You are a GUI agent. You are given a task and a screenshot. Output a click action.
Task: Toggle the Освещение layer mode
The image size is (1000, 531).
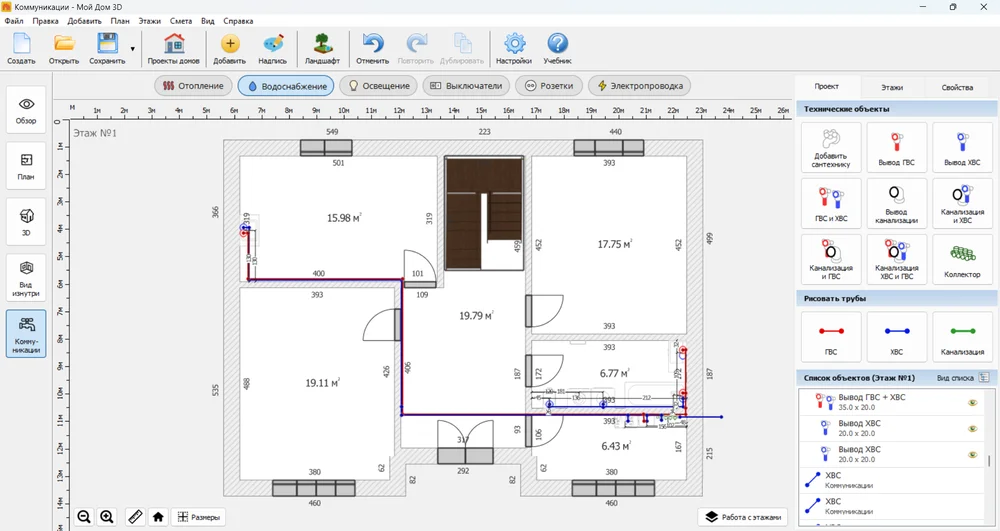pos(379,86)
